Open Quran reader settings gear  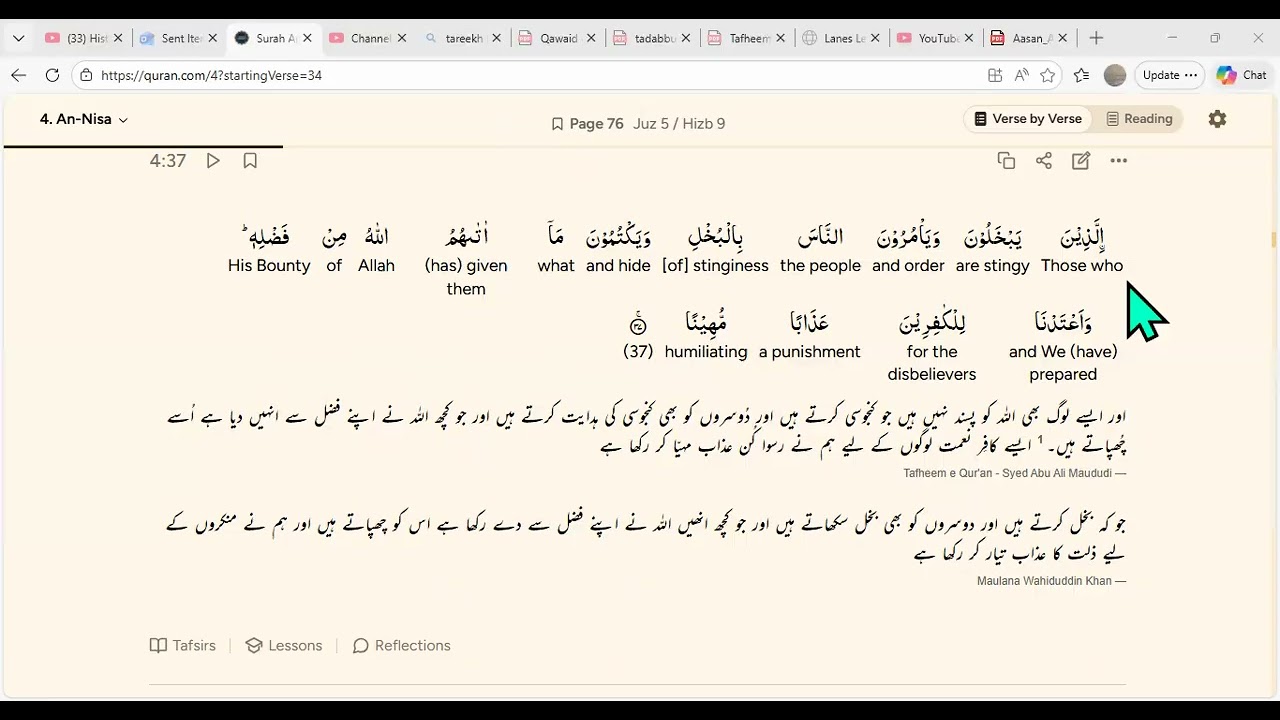coord(1217,119)
